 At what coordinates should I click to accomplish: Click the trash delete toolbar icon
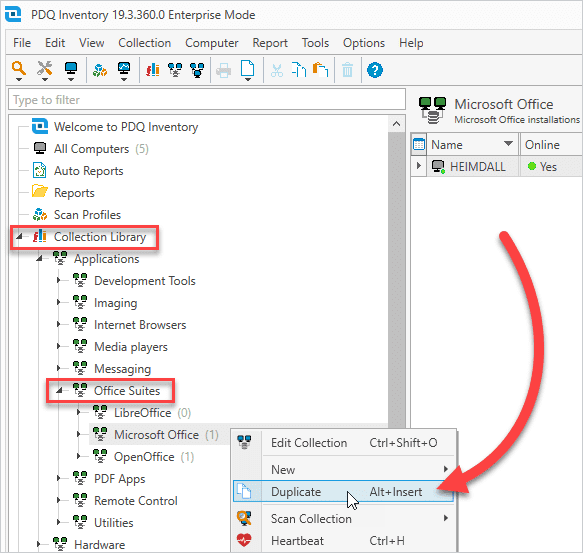(x=347, y=70)
